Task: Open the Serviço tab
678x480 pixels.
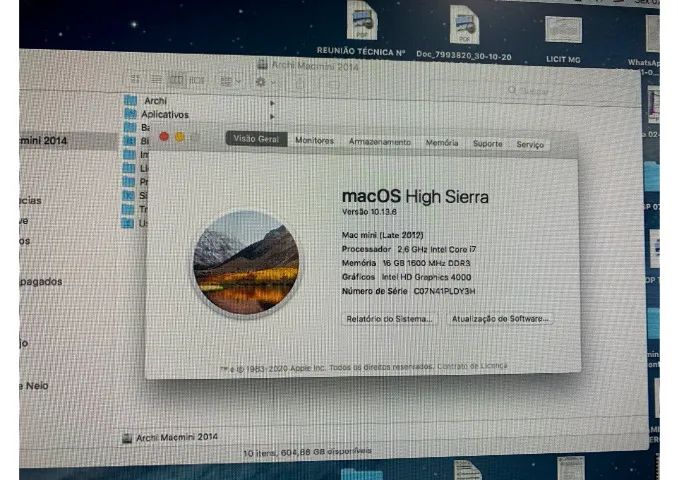Action: pyautogui.click(x=530, y=144)
